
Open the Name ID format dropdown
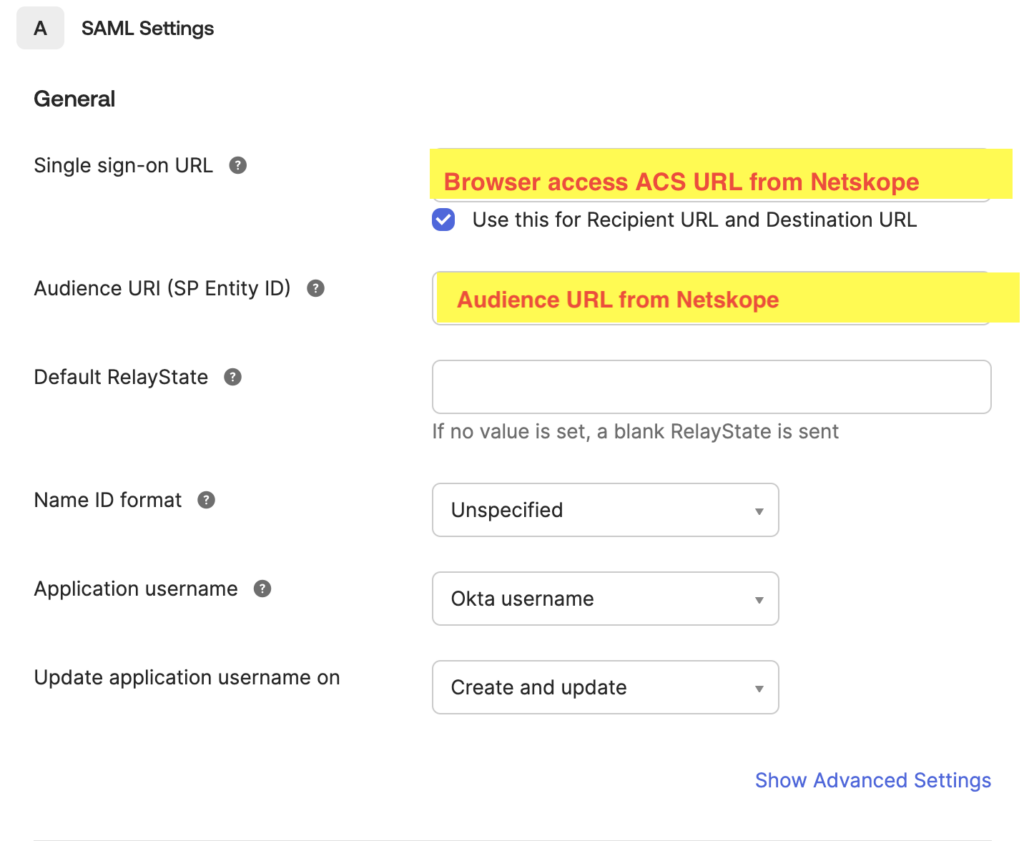pos(605,510)
